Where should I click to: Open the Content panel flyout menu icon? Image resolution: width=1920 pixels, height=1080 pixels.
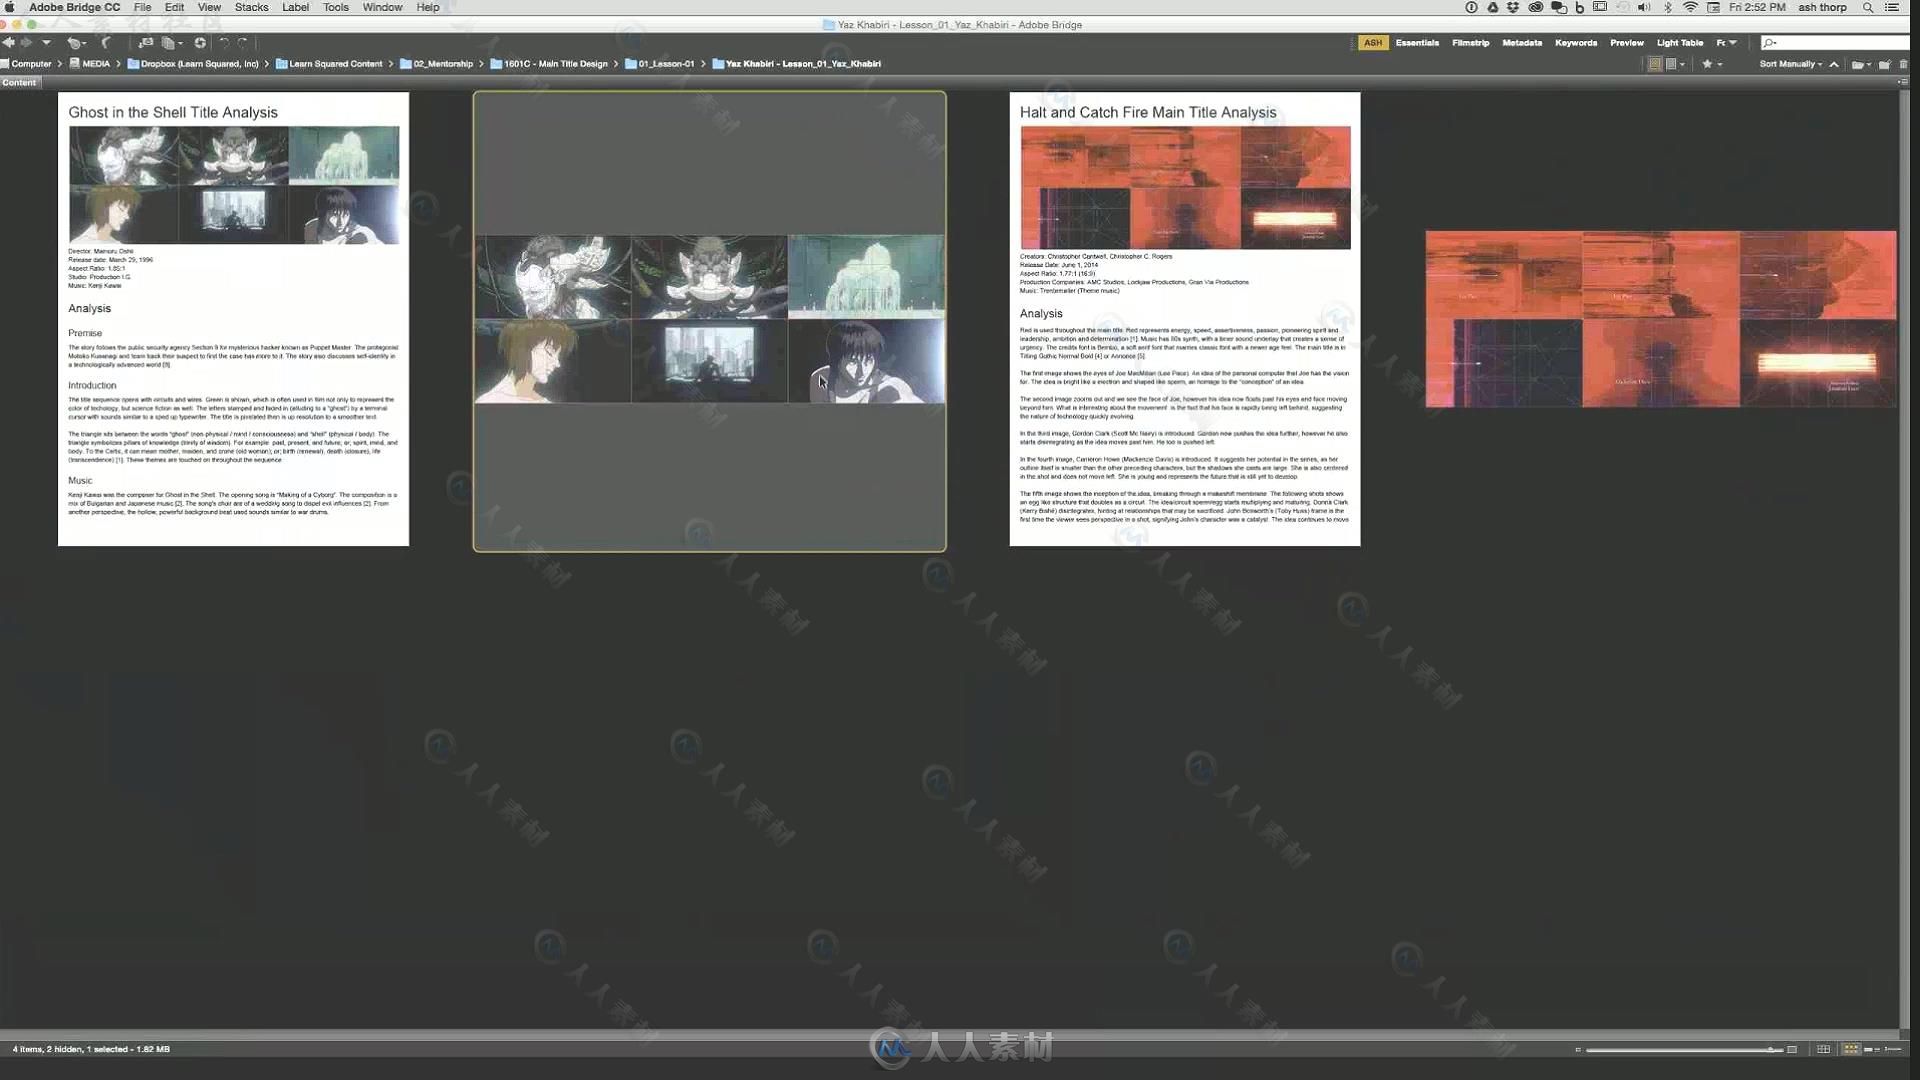pos(1902,83)
